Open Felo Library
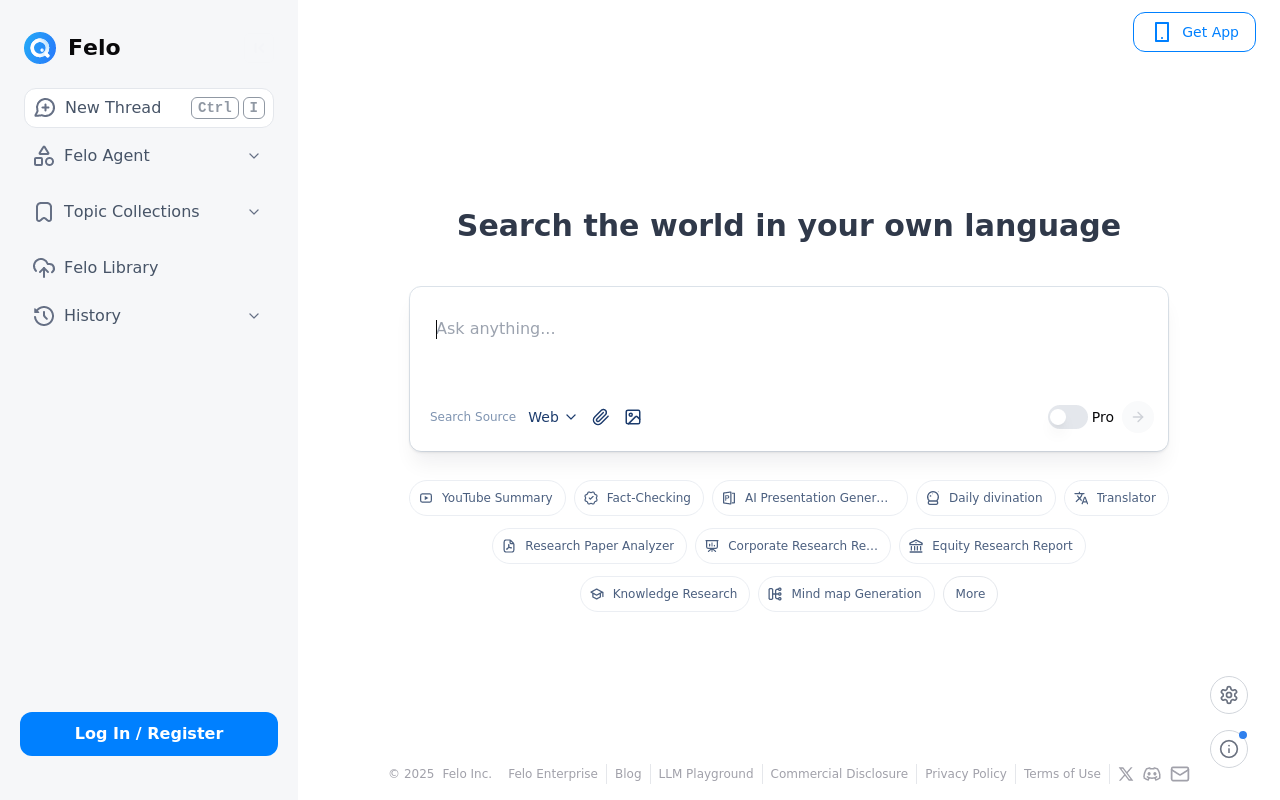Screen dimensions: 1280x800 coord(149,268)
